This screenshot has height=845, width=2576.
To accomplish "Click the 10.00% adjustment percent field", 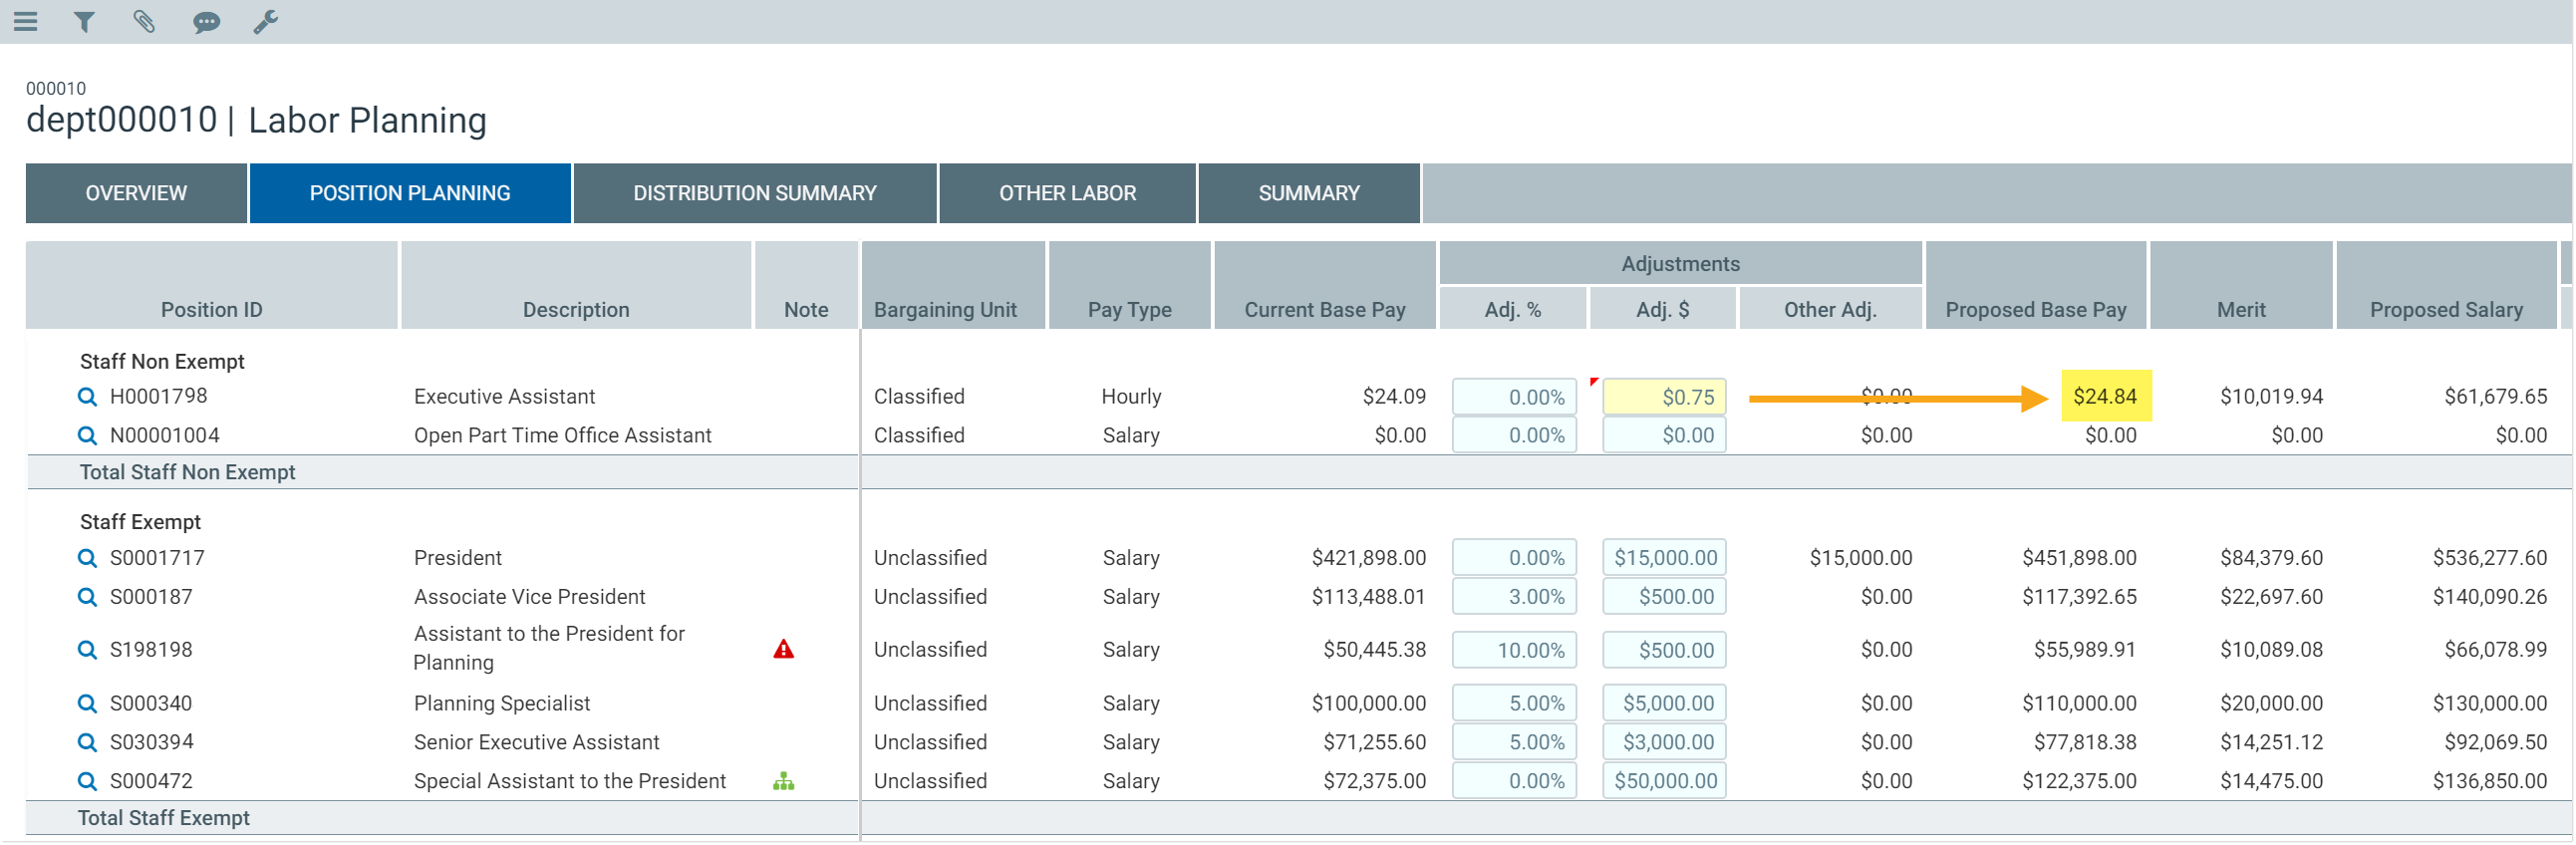I will tap(1514, 650).
